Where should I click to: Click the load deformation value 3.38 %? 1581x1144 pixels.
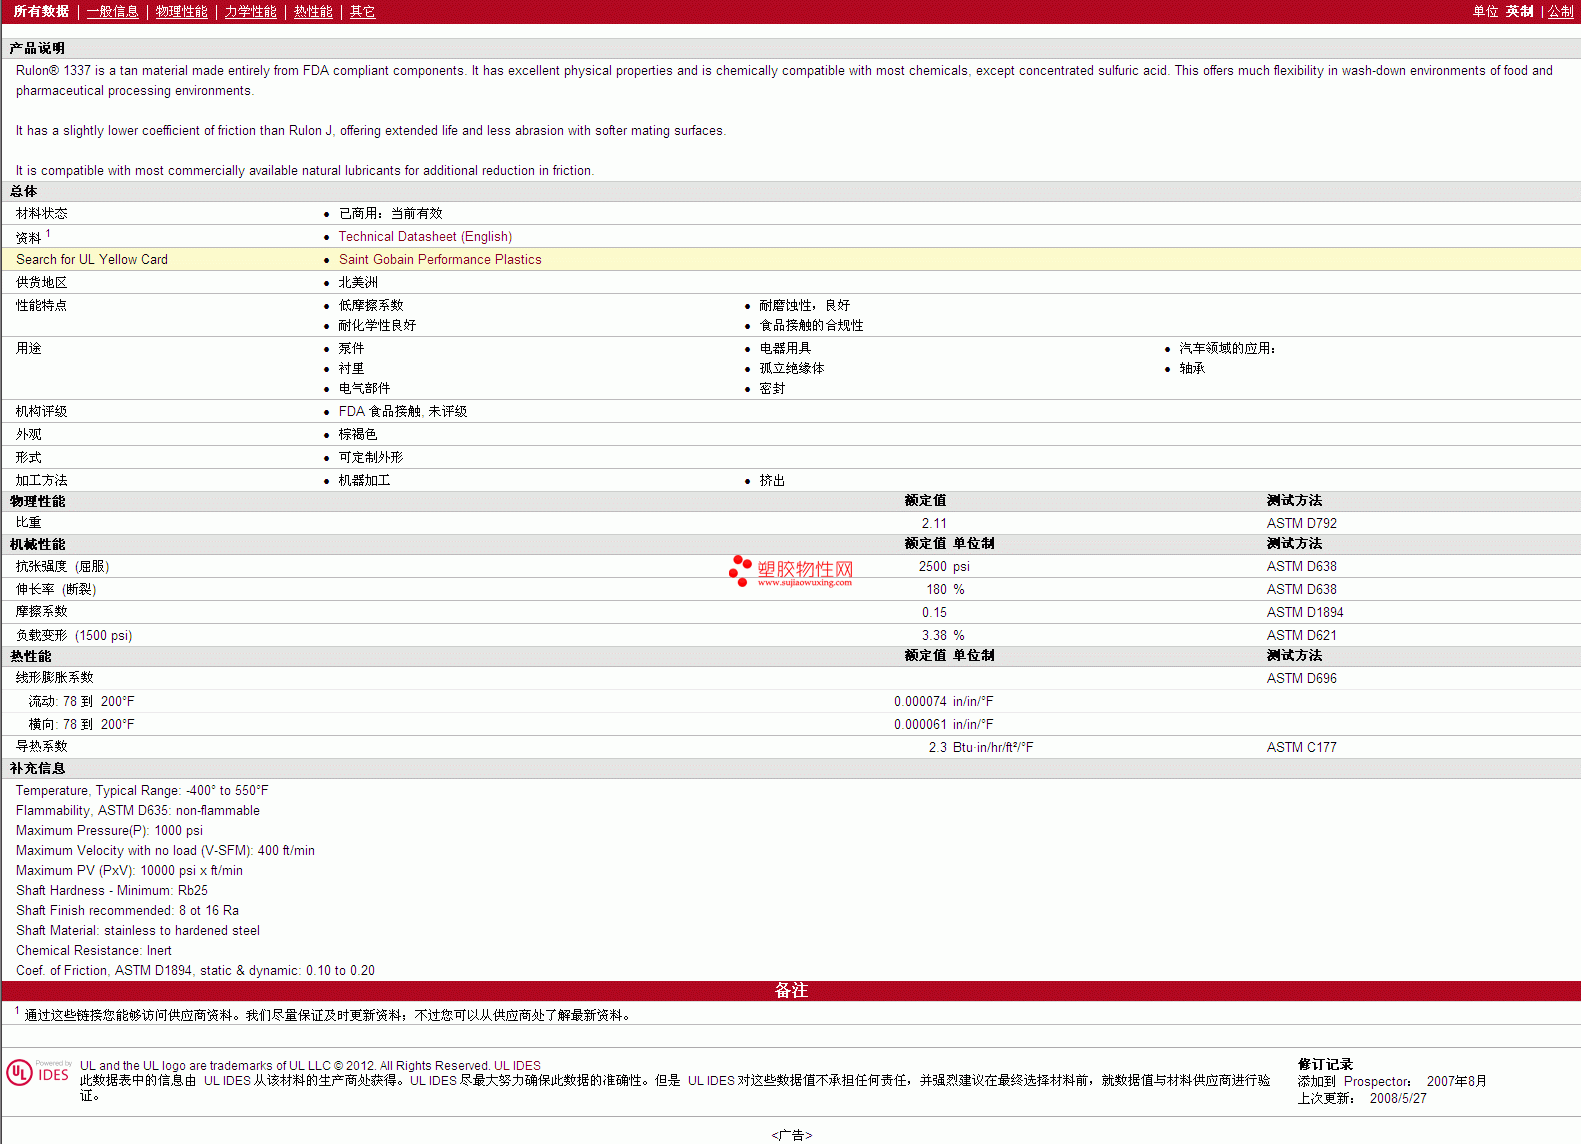click(943, 636)
